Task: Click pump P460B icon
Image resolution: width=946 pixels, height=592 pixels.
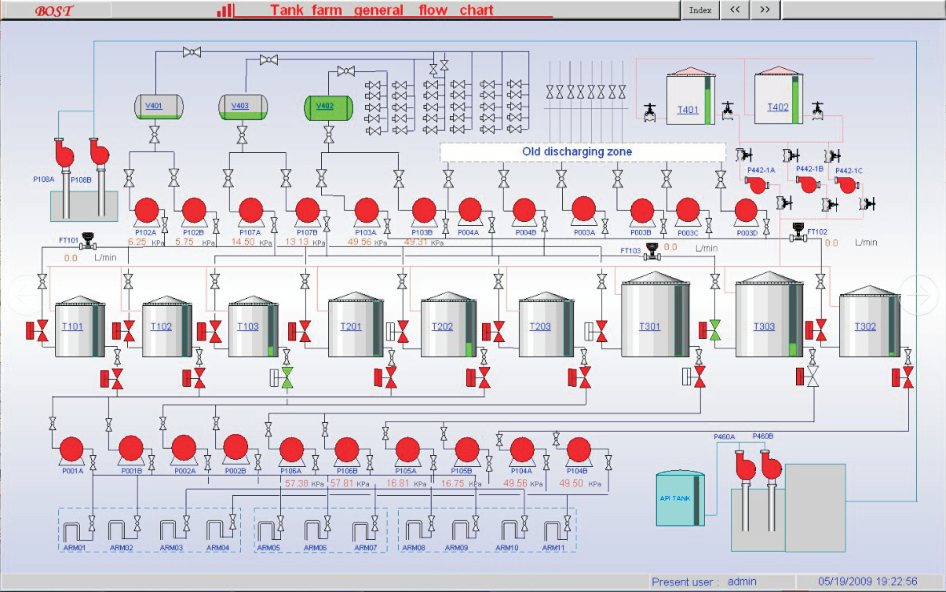Action: click(770, 466)
